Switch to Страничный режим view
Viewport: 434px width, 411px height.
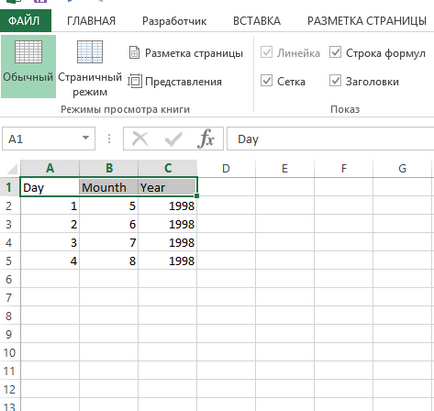coord(90,68)
